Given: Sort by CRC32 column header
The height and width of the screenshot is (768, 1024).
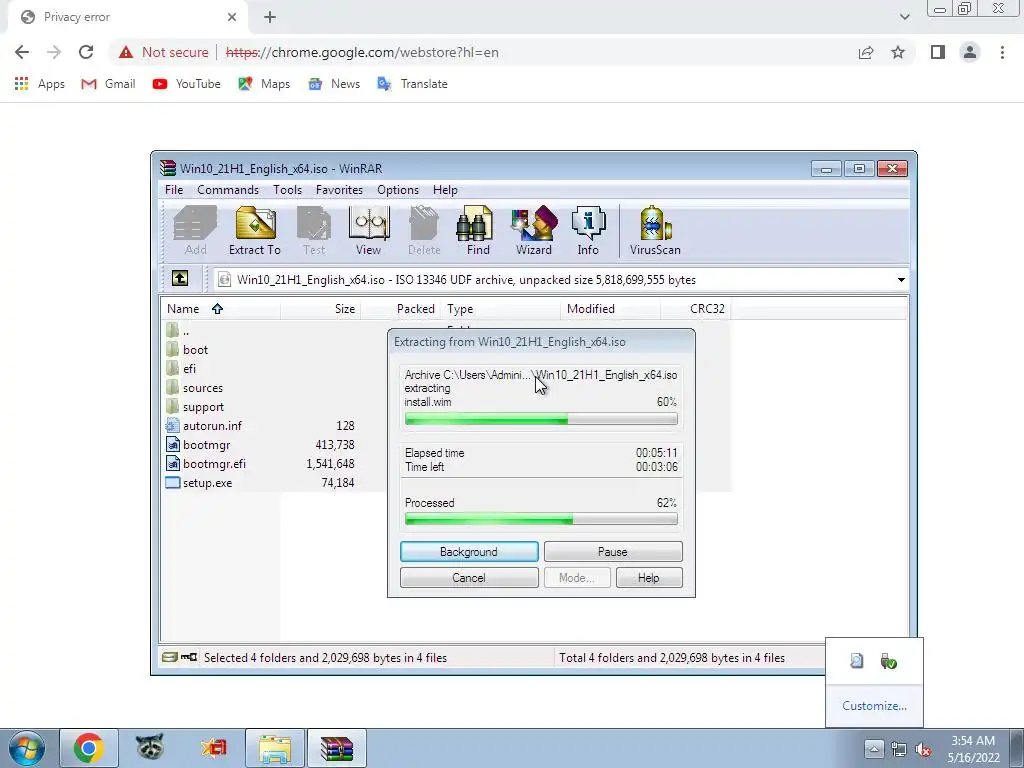Looking at the screenshot, I should (x=696, y=308).
